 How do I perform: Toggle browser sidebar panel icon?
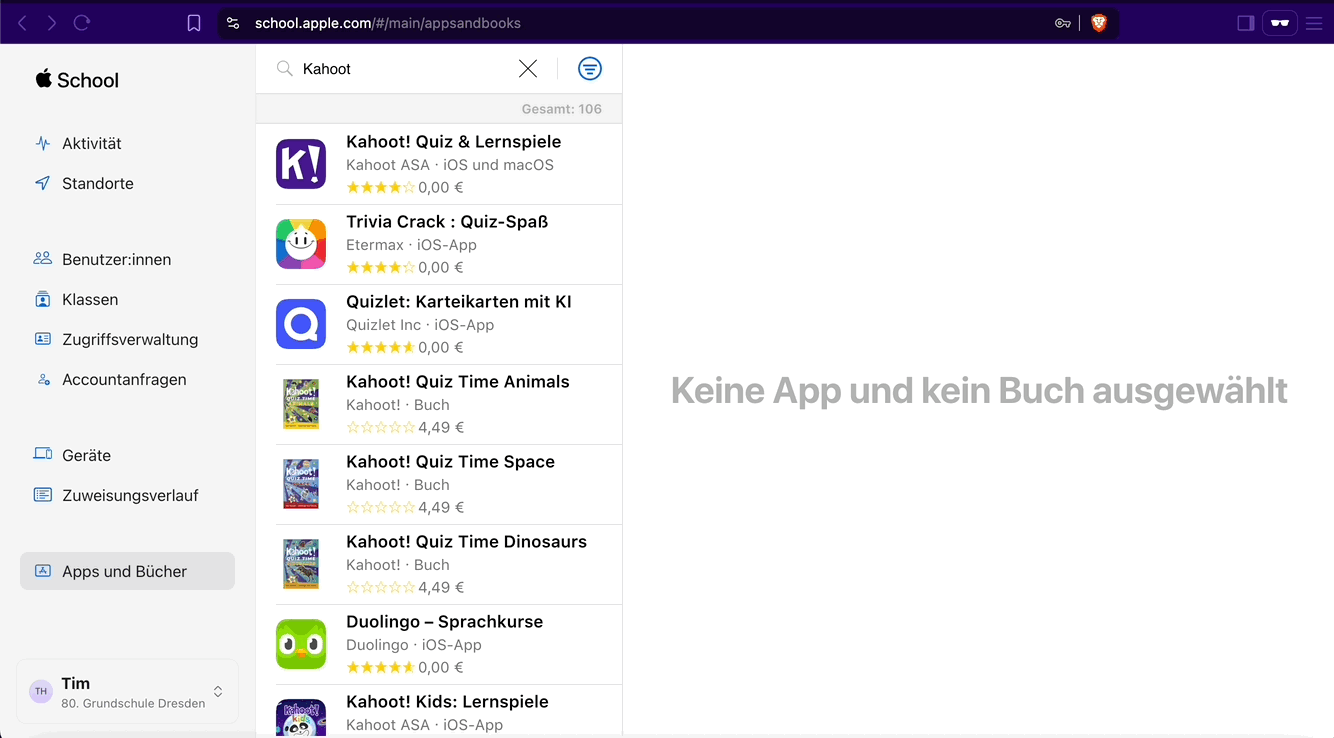[1246, 23]
